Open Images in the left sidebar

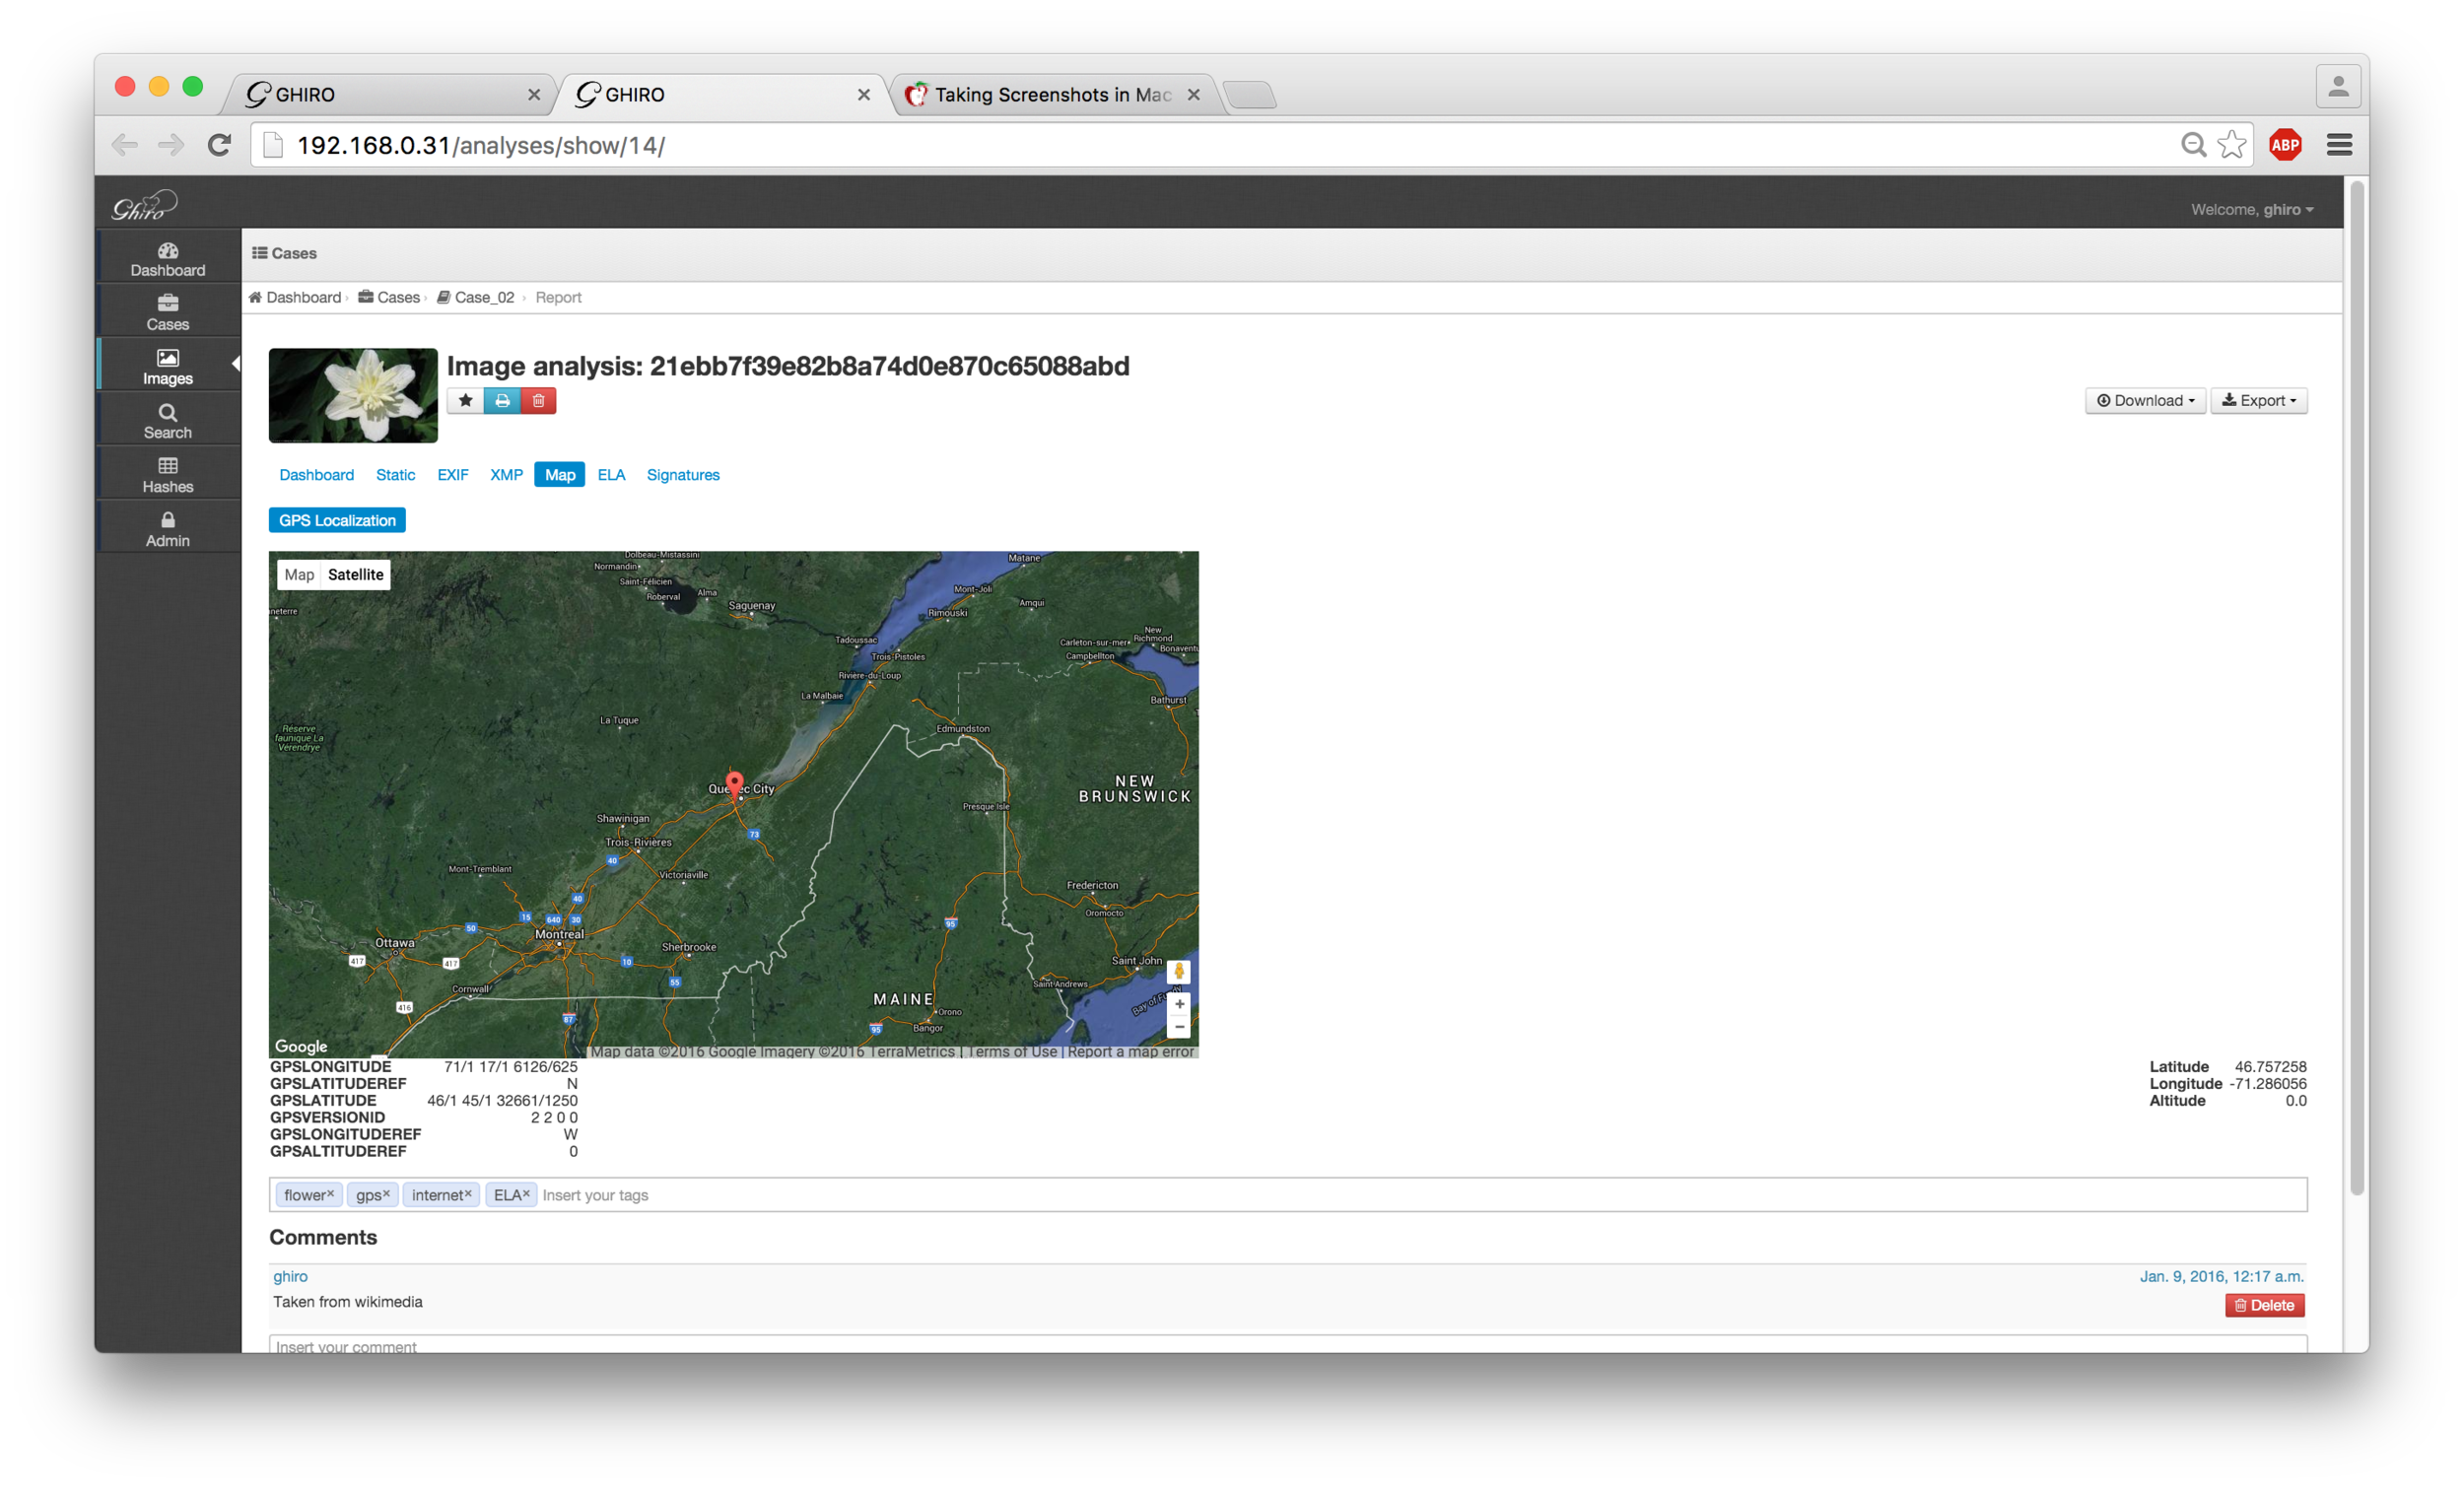pos(167,366)
